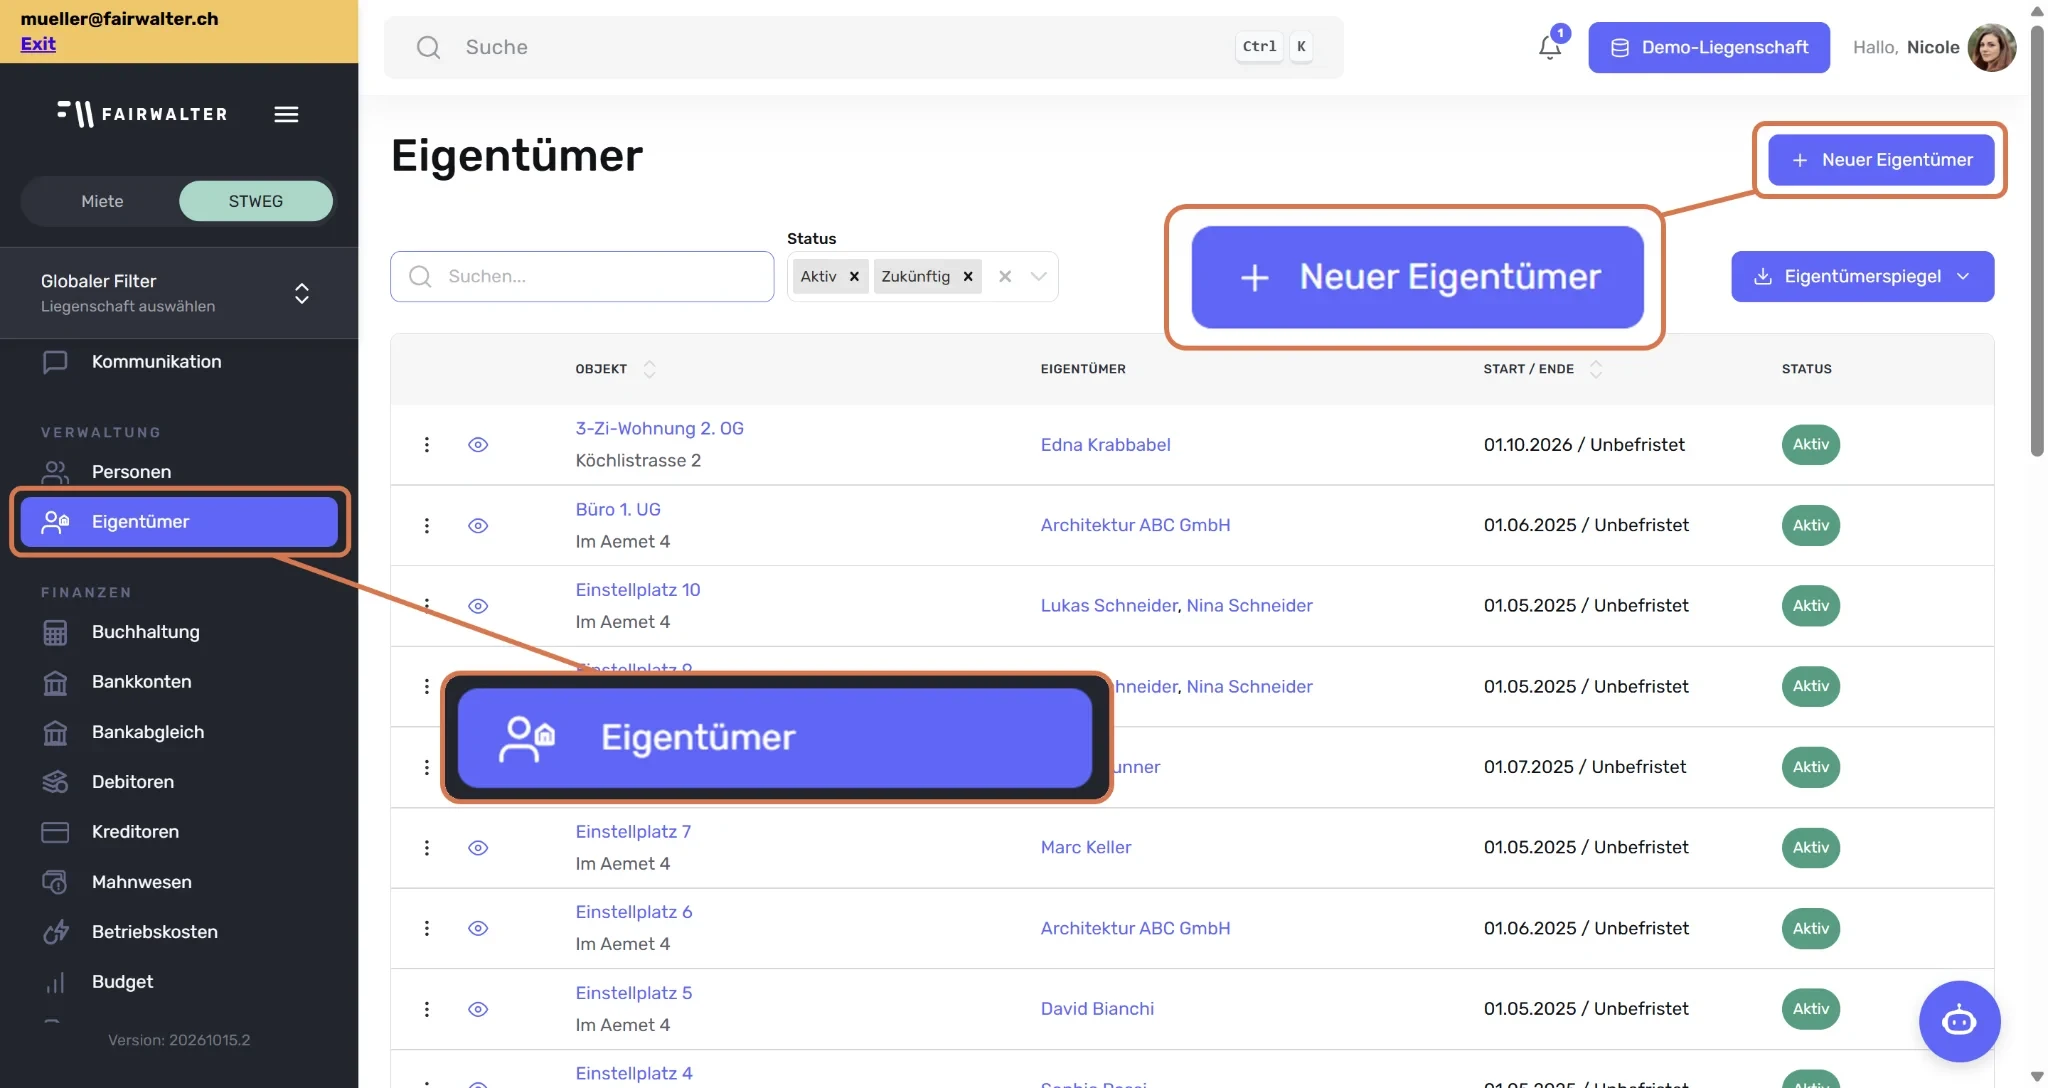Open row menu for Einstellplatz 7
The width and height of the screenshot is (2048, 1088).
tap(427, 848)
